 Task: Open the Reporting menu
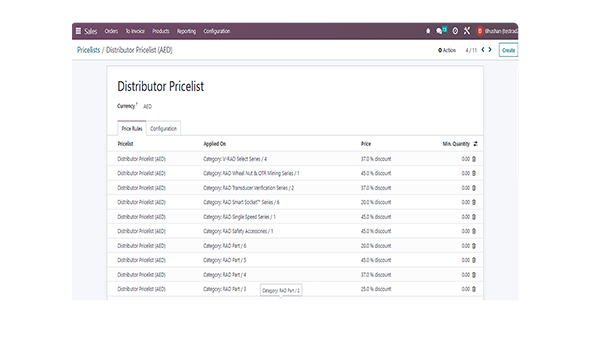[x=186, y=31]
